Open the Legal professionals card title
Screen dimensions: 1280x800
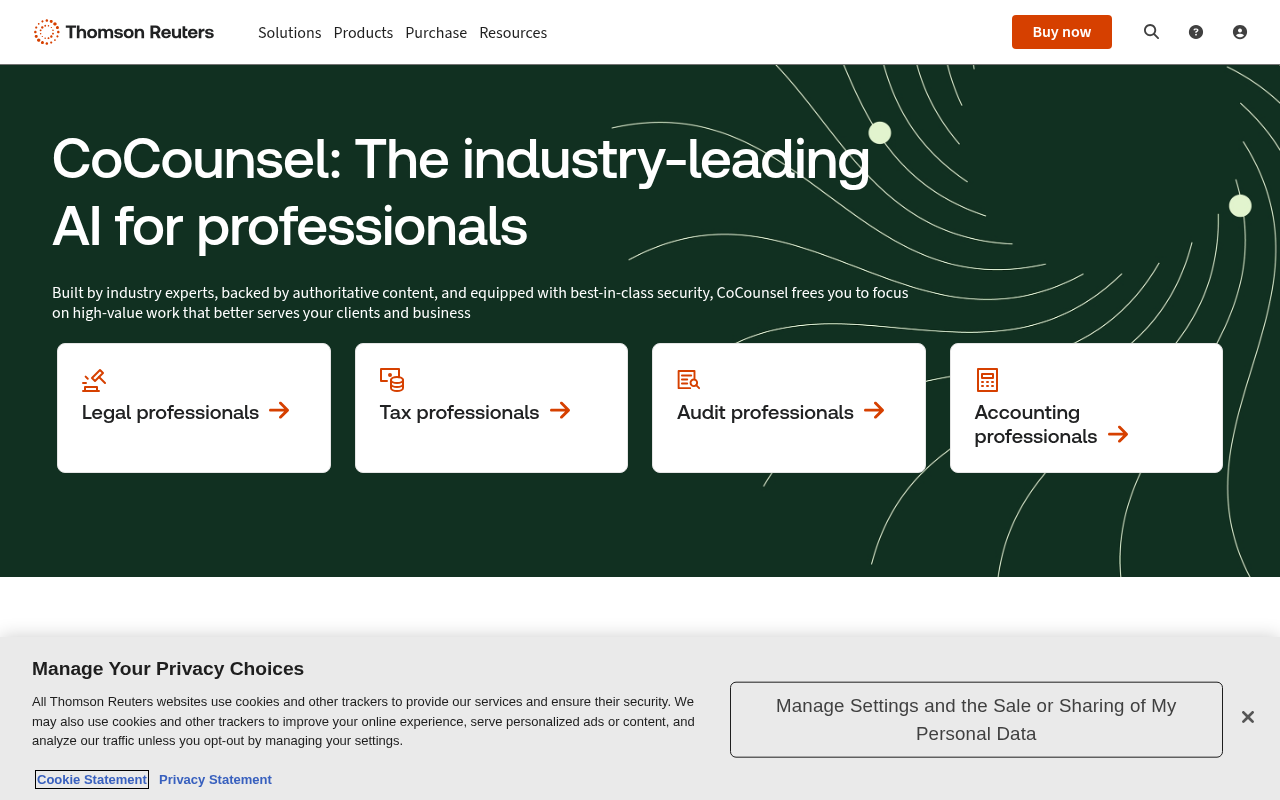point(170,412)
